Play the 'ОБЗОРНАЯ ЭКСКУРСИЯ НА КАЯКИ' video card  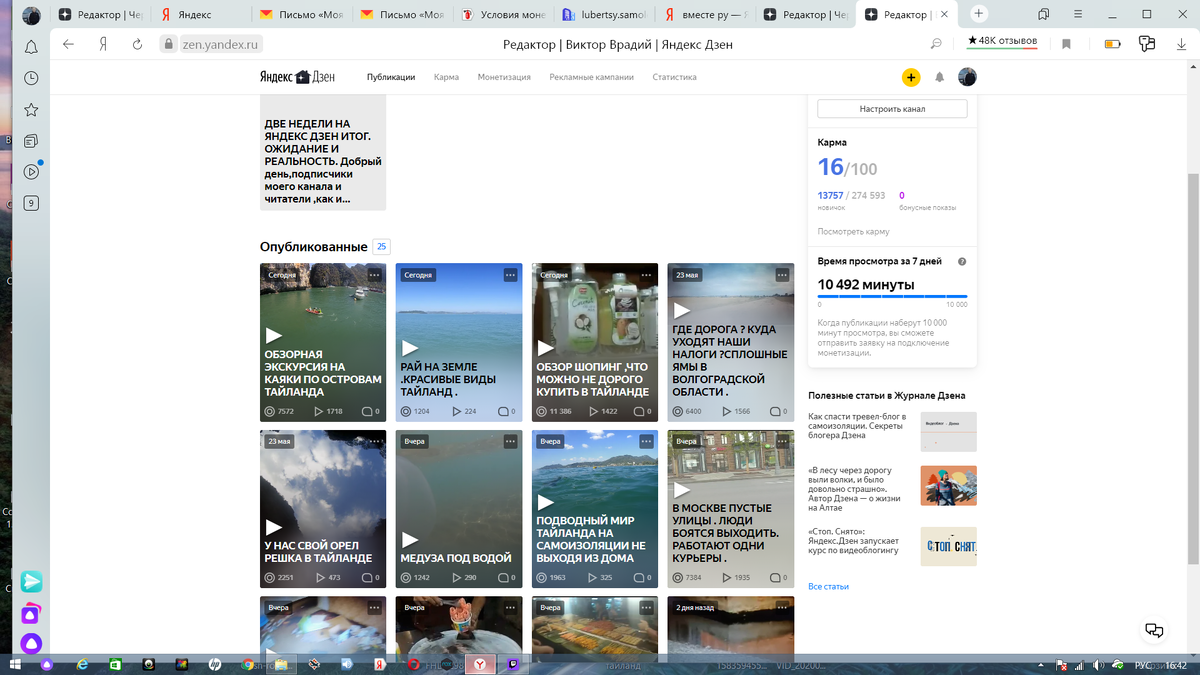(x=273, y=336)
